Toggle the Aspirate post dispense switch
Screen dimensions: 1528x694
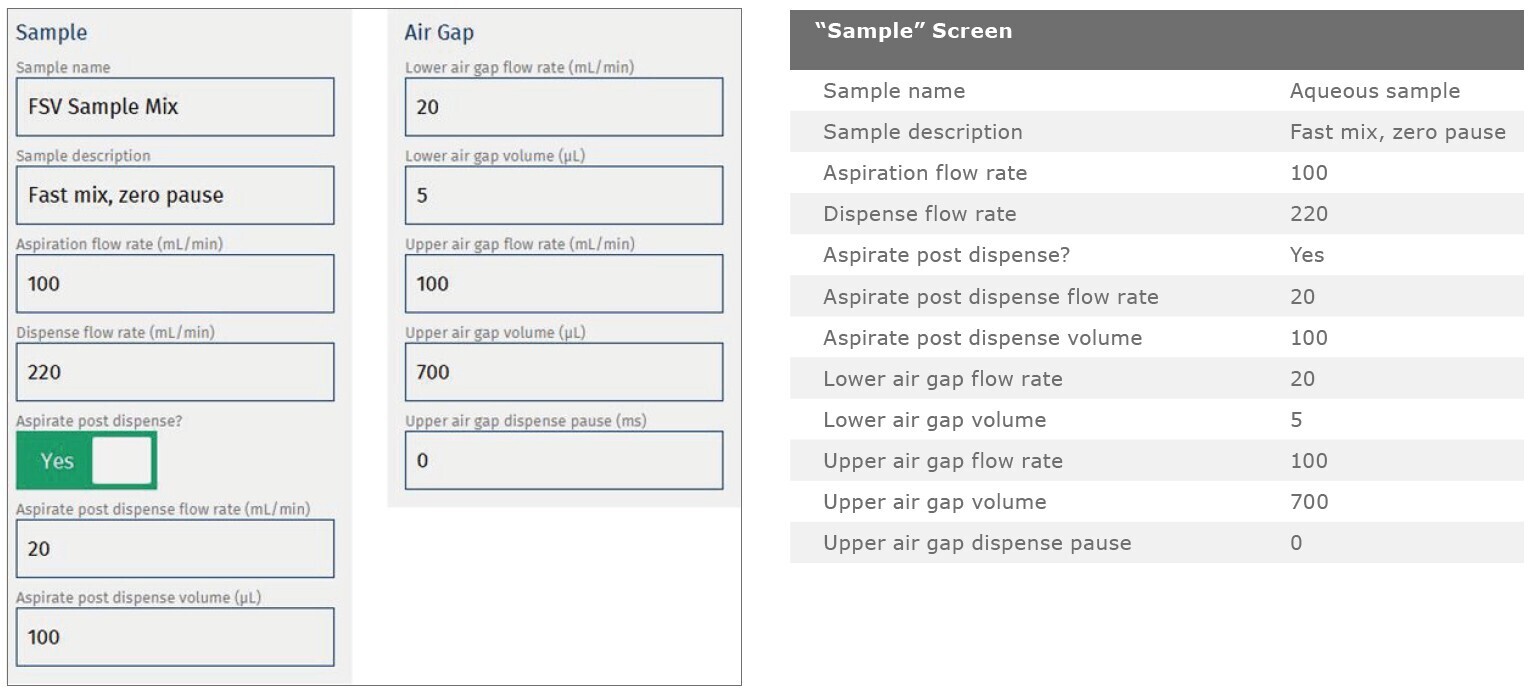pyautogui.click(x=87, y=461)
